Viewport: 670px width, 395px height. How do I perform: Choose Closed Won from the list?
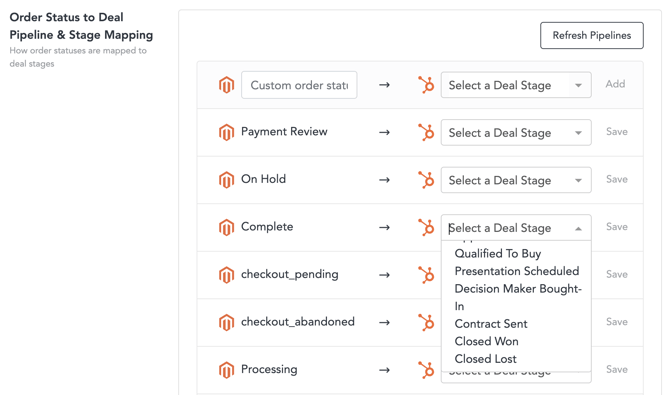pyautogui.click(x=486, y=341)
